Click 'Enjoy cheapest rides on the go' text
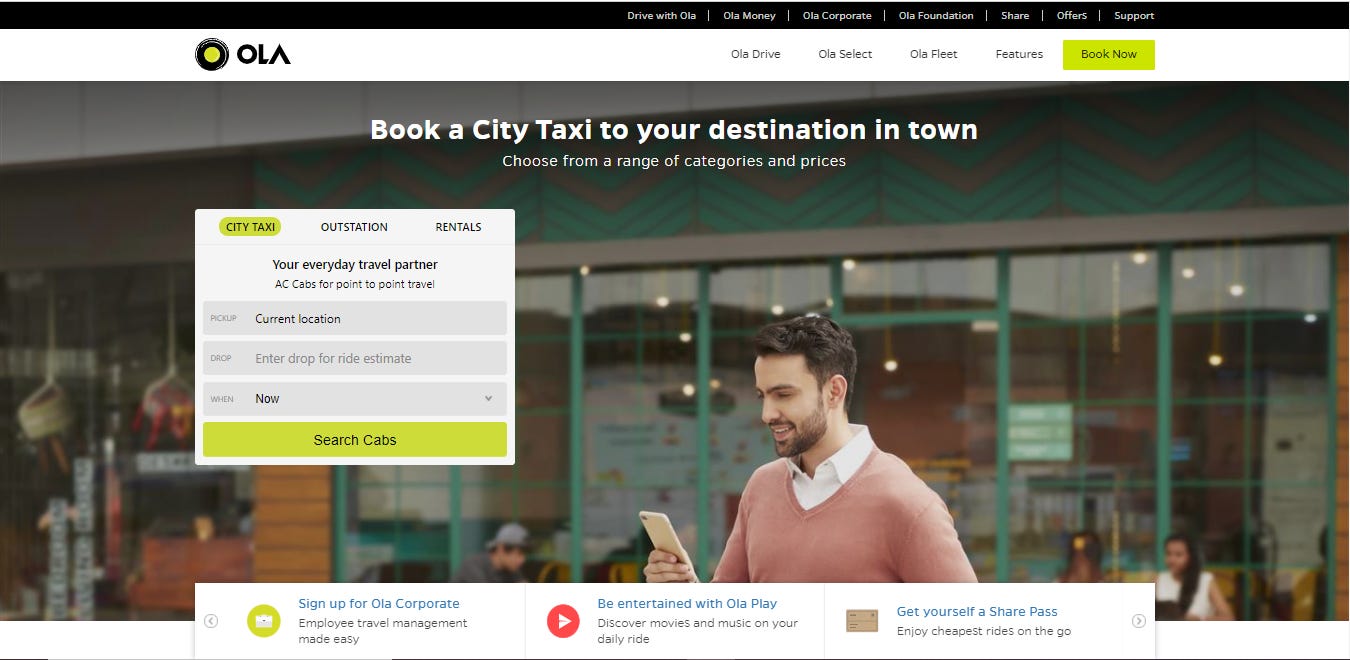This screenshot has height=660, width=1350. pyautogui.click(x=984, y=631)
